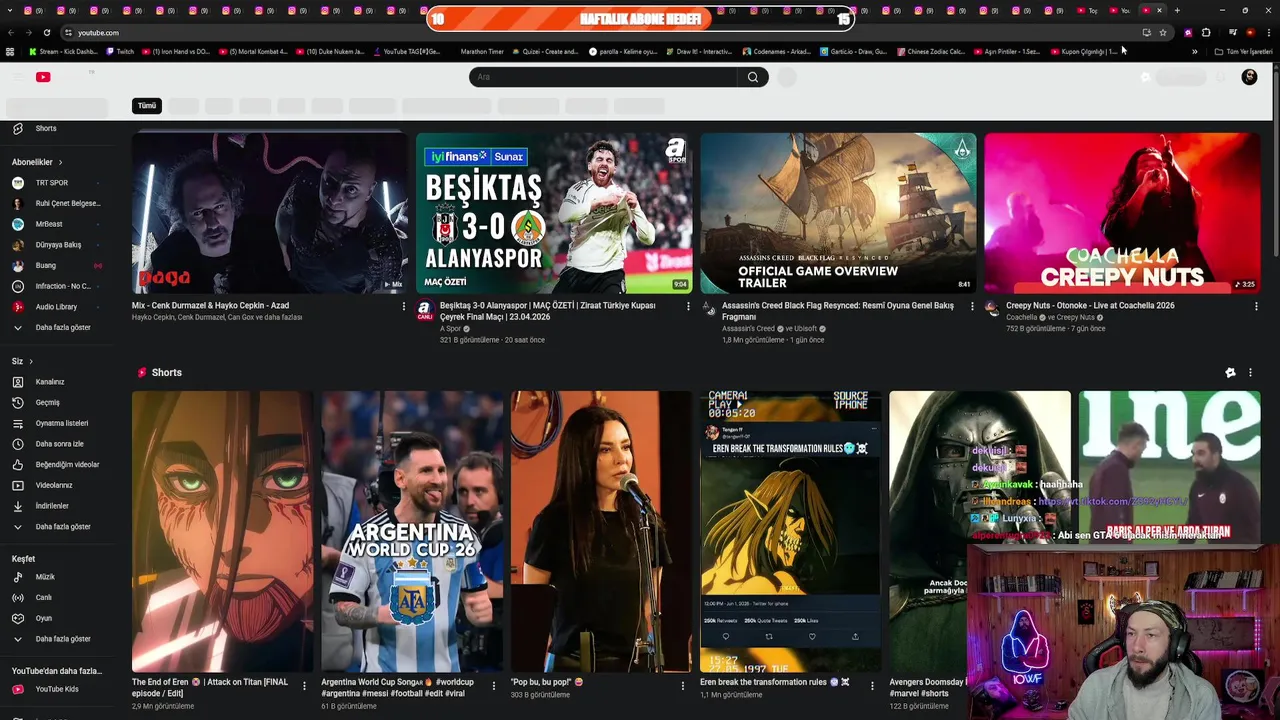Expand Daha fazla göster under Keşfet
Screen dimensions: 1280x720
(61, 638)
